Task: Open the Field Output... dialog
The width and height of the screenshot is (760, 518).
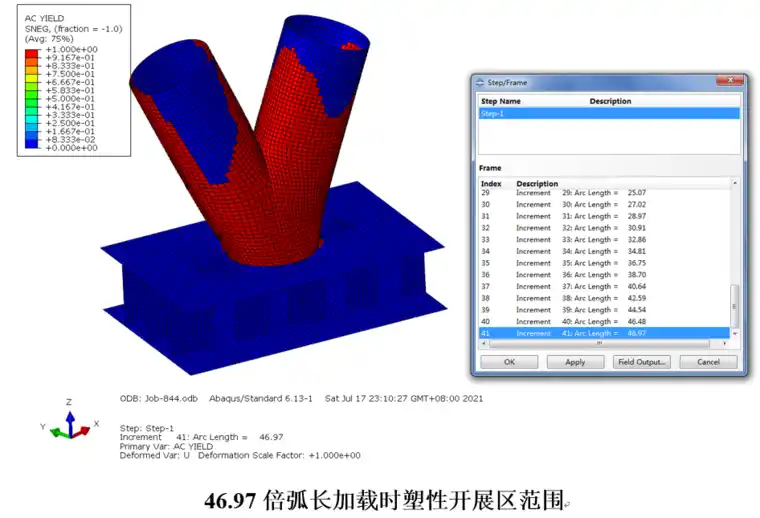Action: pos(642,362)
